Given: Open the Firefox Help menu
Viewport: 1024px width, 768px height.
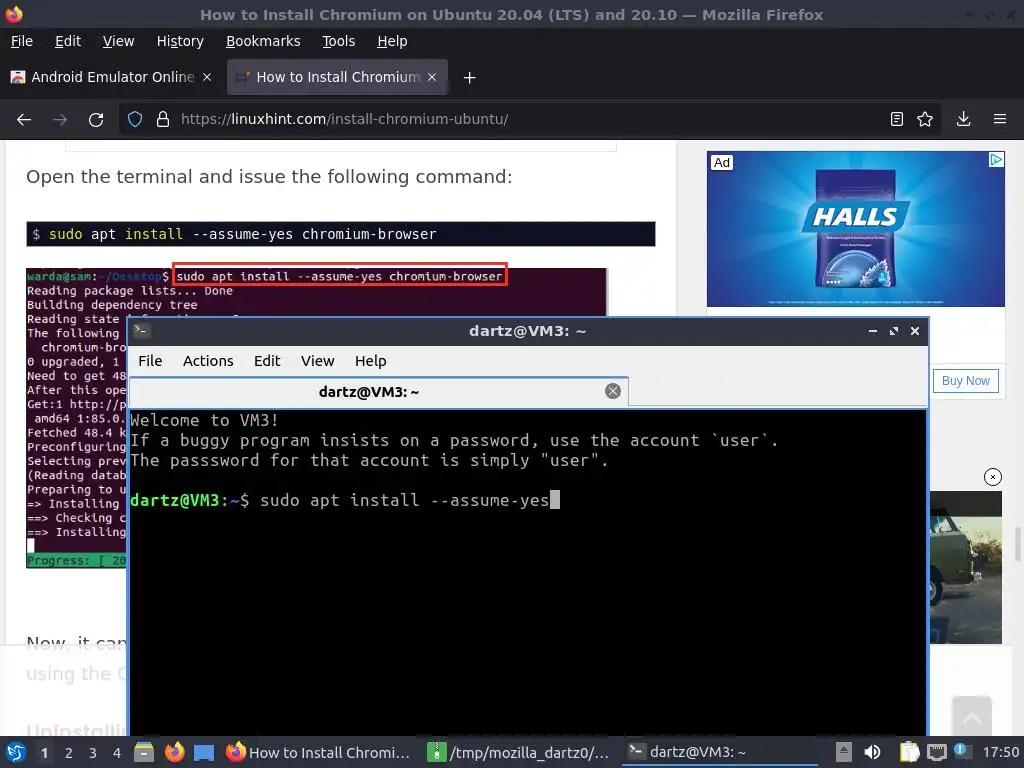Looking at the screenshot, I should pyautogui.click(x=392, y=41).
